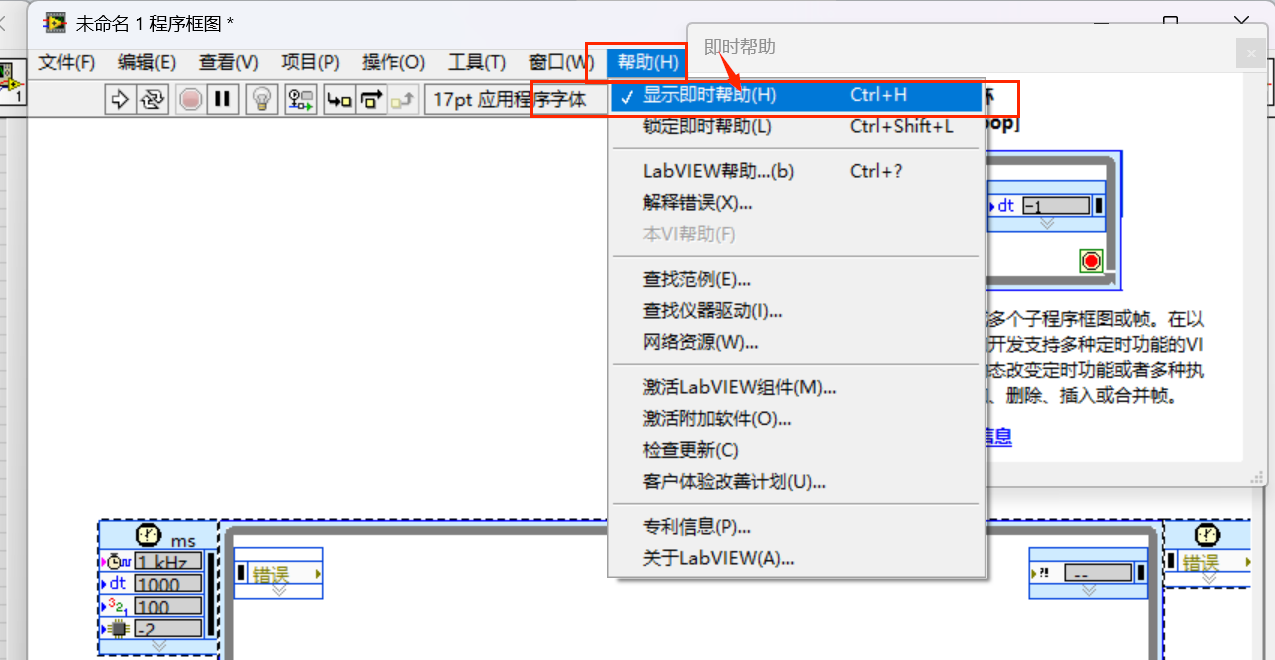Close the 即时帮助 context help window

(x=1250, y=53)
